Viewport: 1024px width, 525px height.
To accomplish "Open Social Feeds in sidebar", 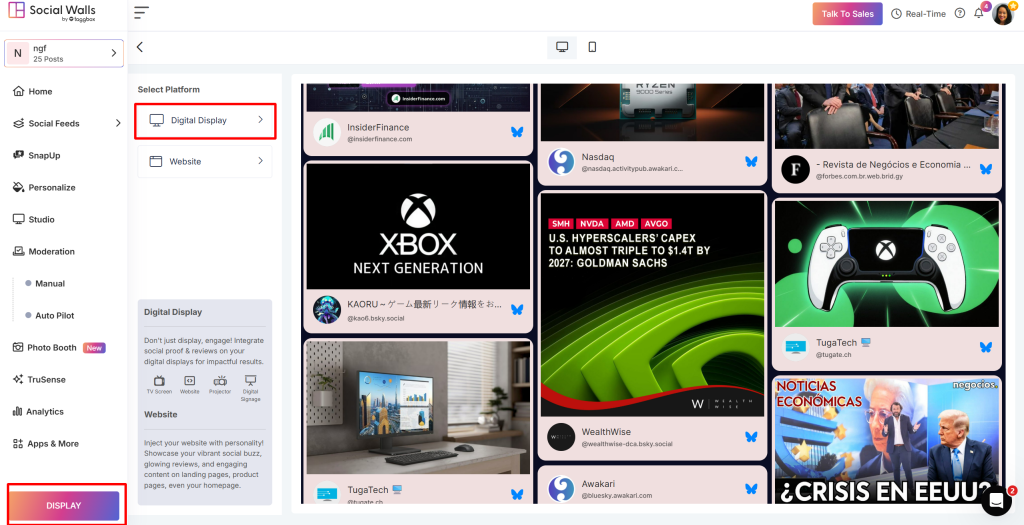I will pyautogui.click(x=46, y=123).
